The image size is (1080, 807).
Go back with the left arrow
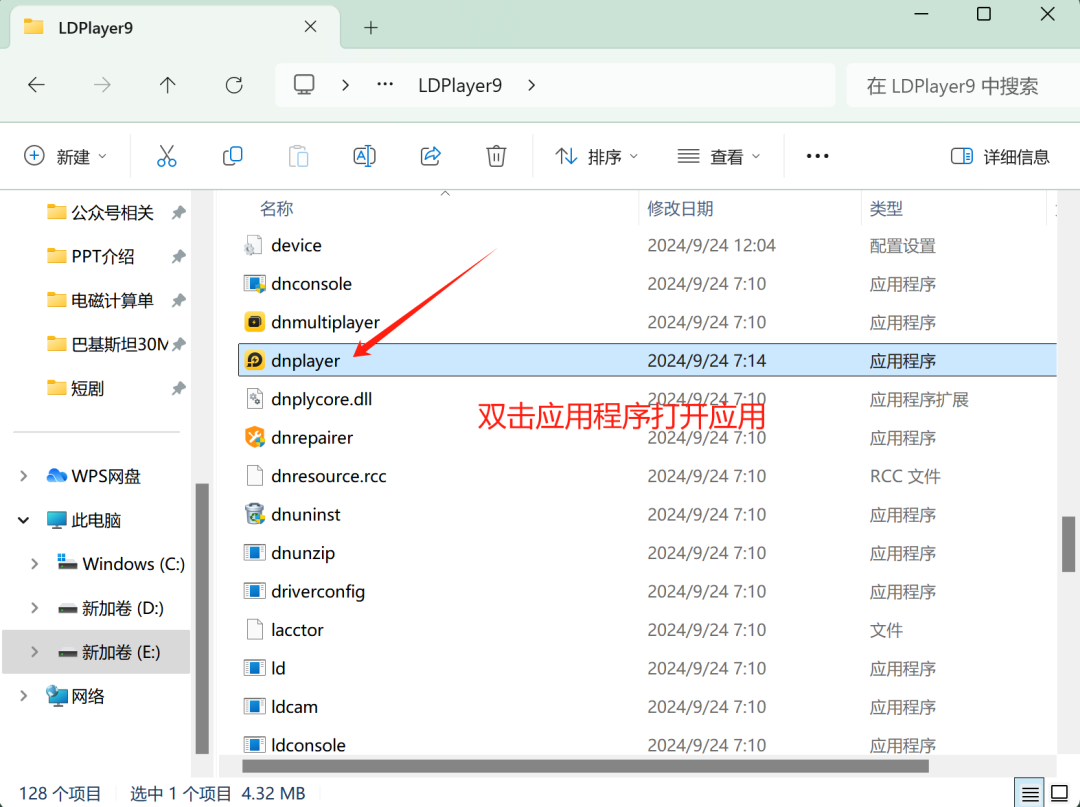[x=36, y=85]
